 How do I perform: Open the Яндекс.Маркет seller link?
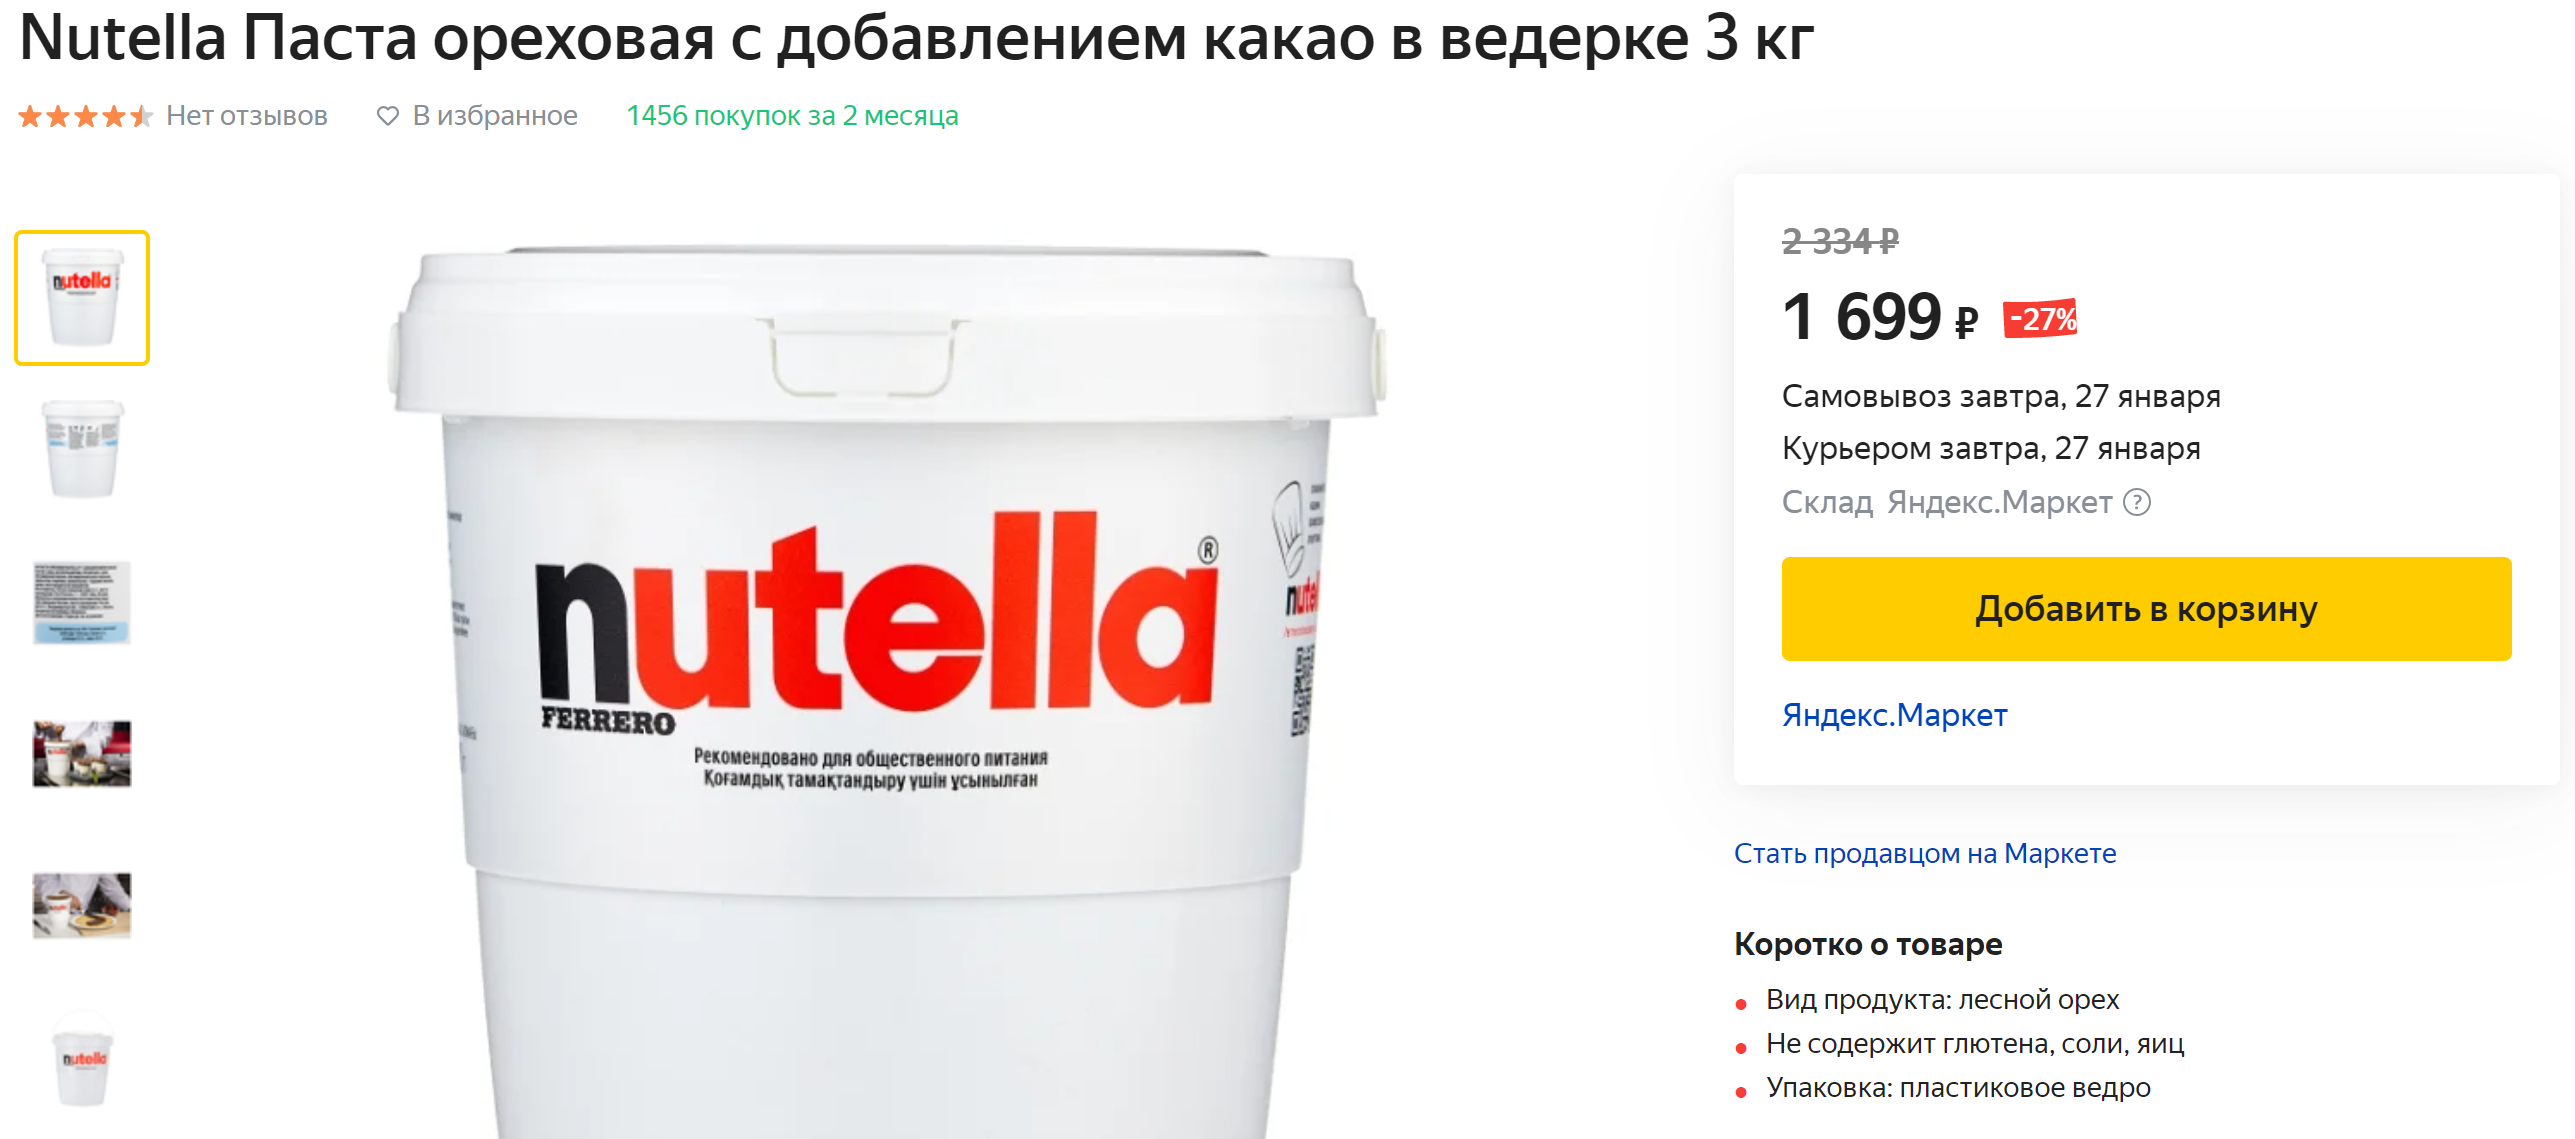click(1894, 715)
